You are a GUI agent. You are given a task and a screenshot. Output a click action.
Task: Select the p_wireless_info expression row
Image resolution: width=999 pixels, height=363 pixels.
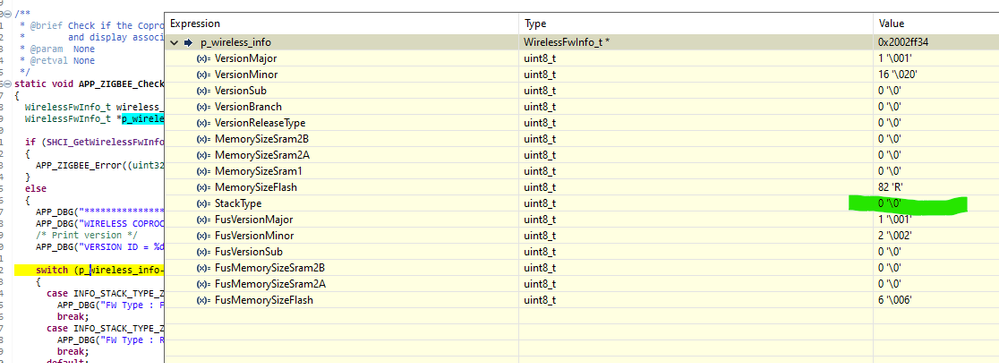582,43
